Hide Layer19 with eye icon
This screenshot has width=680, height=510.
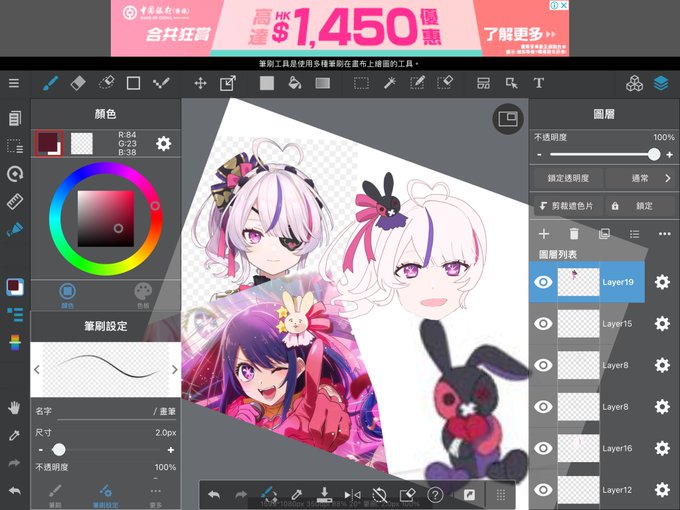pyautogui.click(x=543, y=282)
